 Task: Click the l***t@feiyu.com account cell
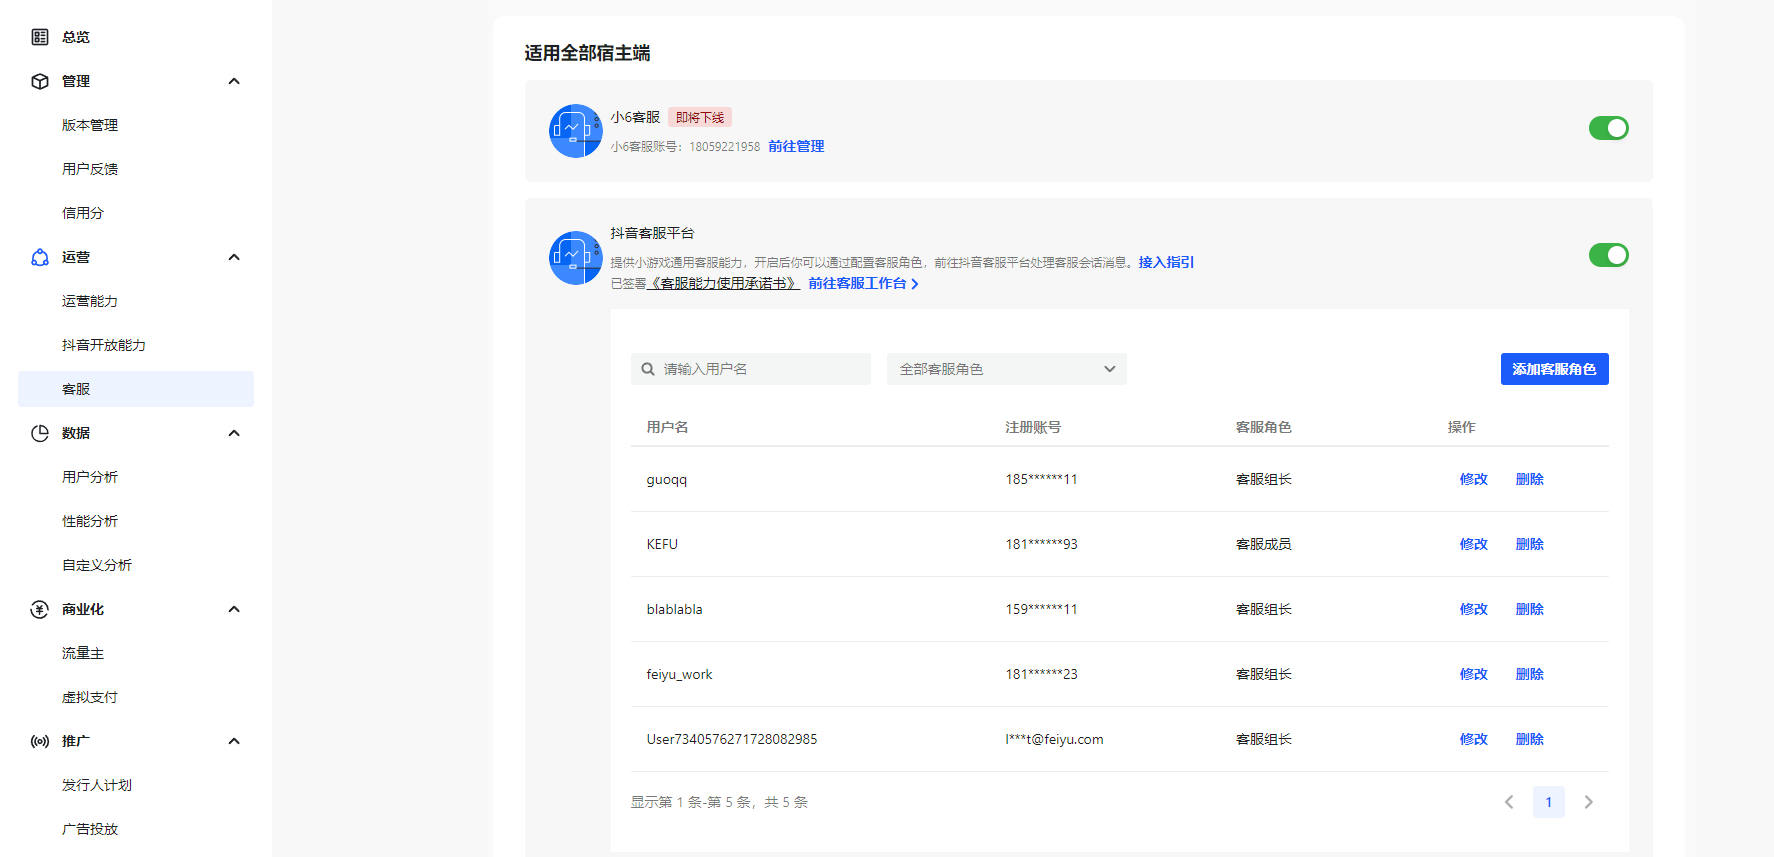tap(1054, 739)
